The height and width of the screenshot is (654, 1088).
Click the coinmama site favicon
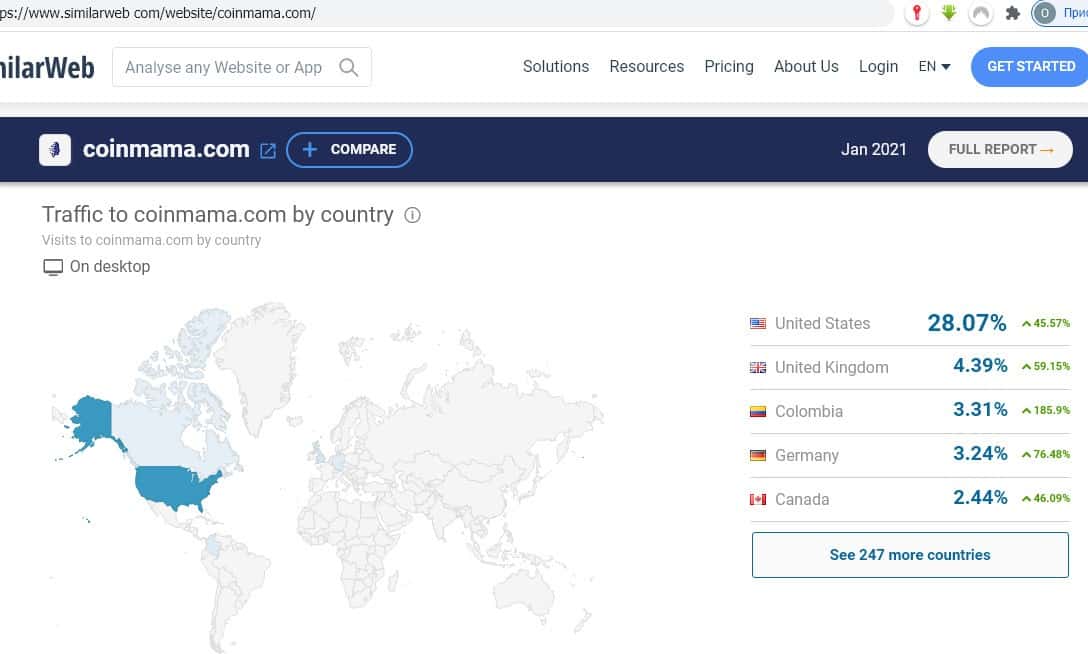55,150
